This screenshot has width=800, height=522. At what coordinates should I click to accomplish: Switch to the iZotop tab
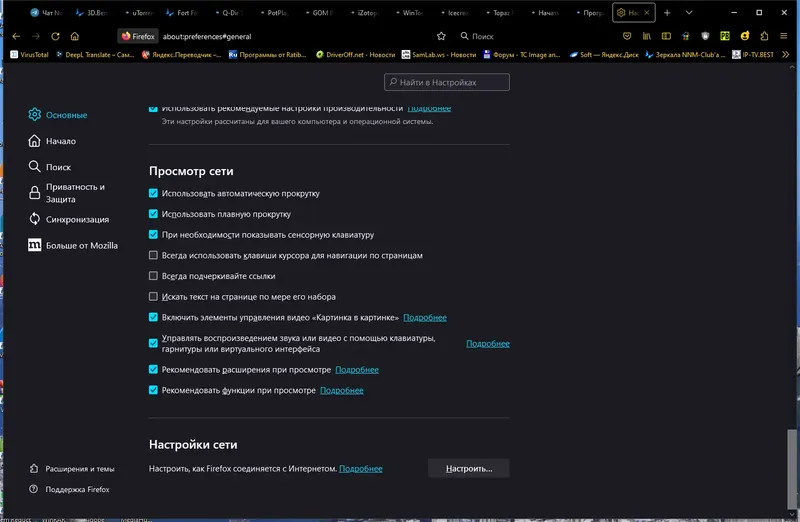tap(364, 13)
